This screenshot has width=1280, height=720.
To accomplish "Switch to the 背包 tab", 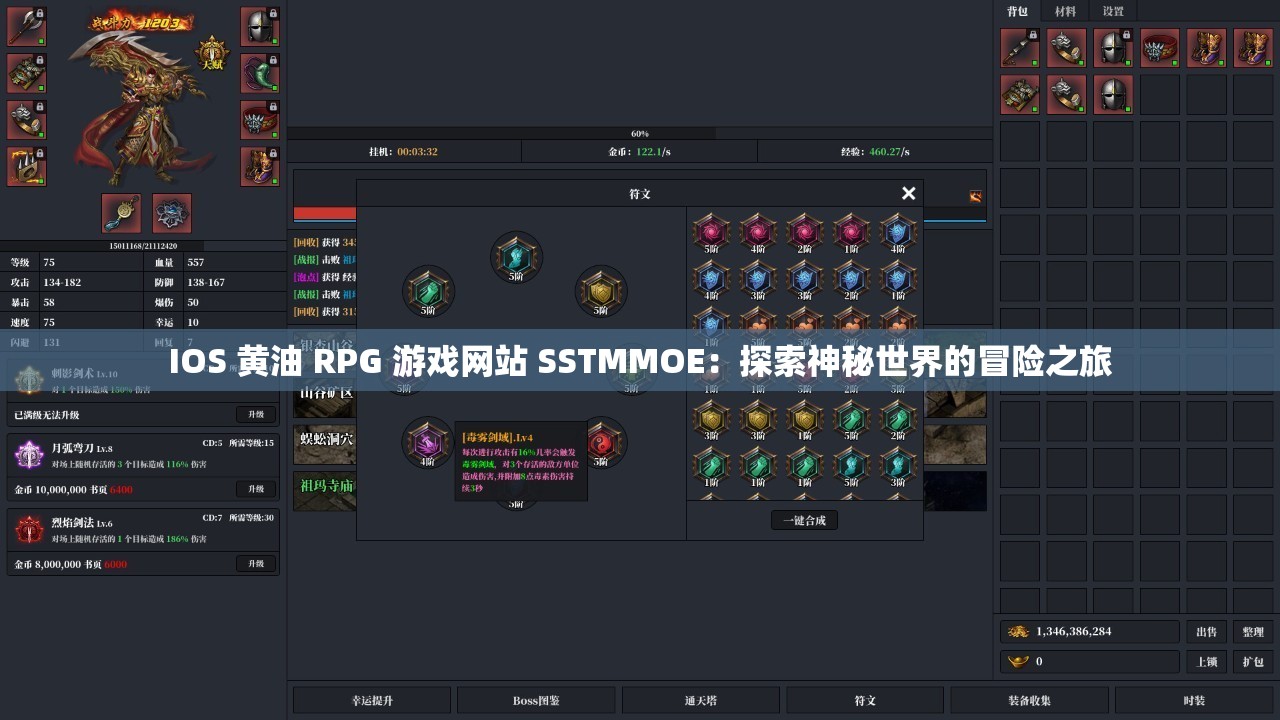I will point(1017,11).
